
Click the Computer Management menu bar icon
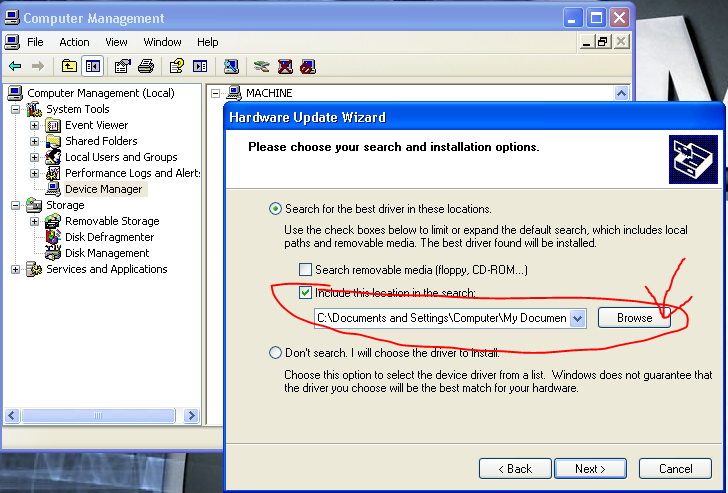point(12,42)
